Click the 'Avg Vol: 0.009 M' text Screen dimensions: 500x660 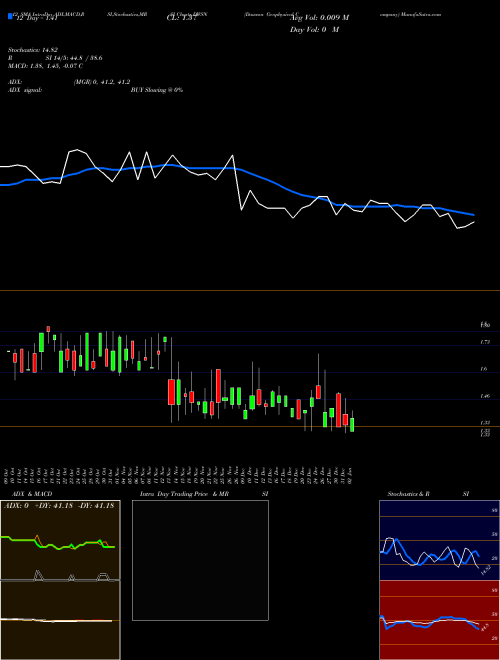(x=319, y=18)
